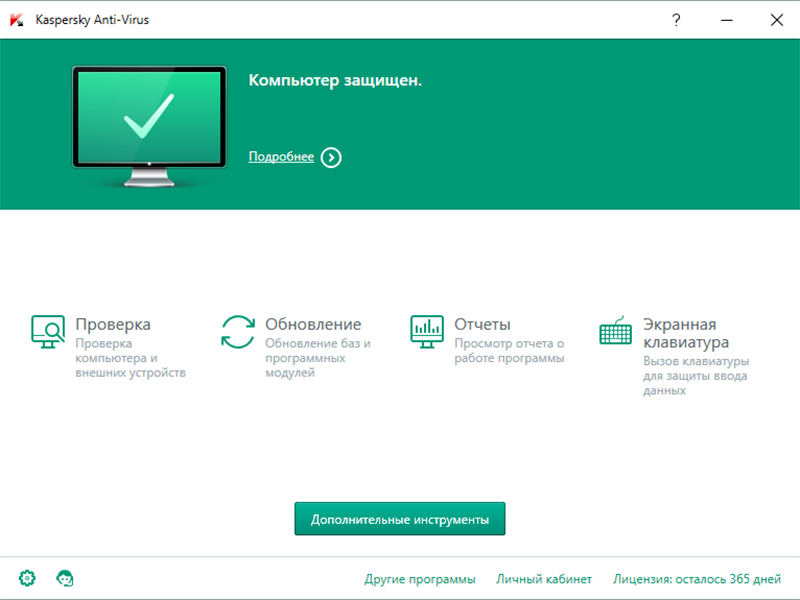The image size is (800, 600).
Task: Open the Отчеты heading text
Action: click(482, 324)
